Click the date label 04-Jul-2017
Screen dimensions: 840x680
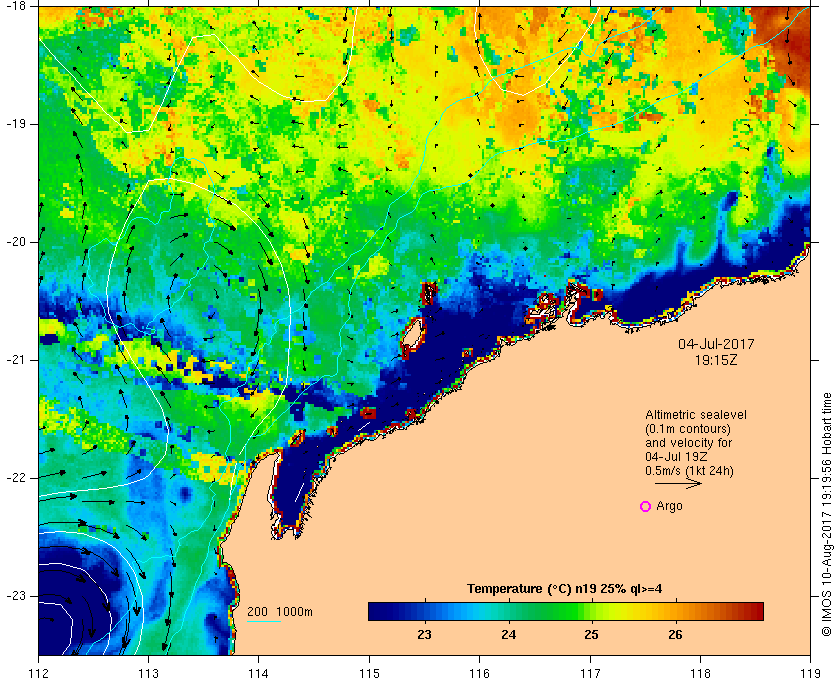(716, 344)
